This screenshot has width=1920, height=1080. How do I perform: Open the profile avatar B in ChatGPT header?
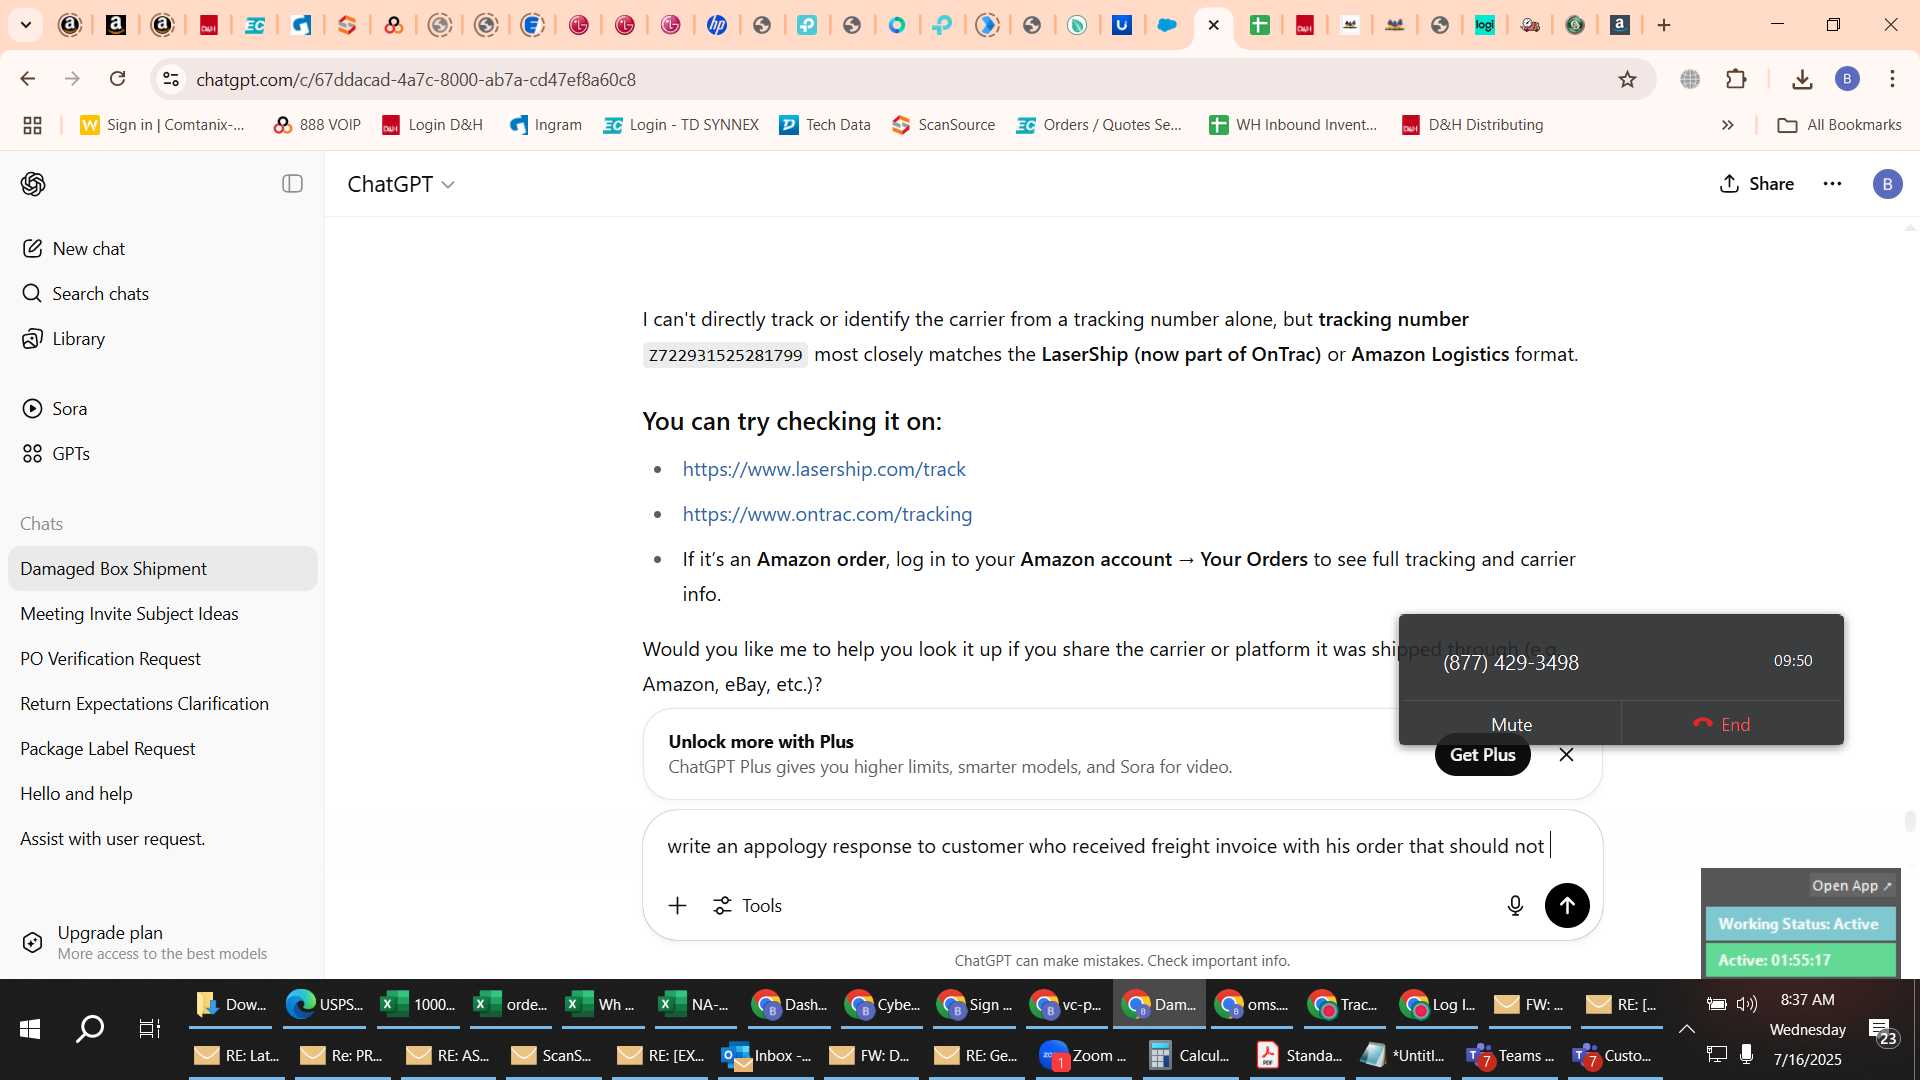tap(1887, 184)
